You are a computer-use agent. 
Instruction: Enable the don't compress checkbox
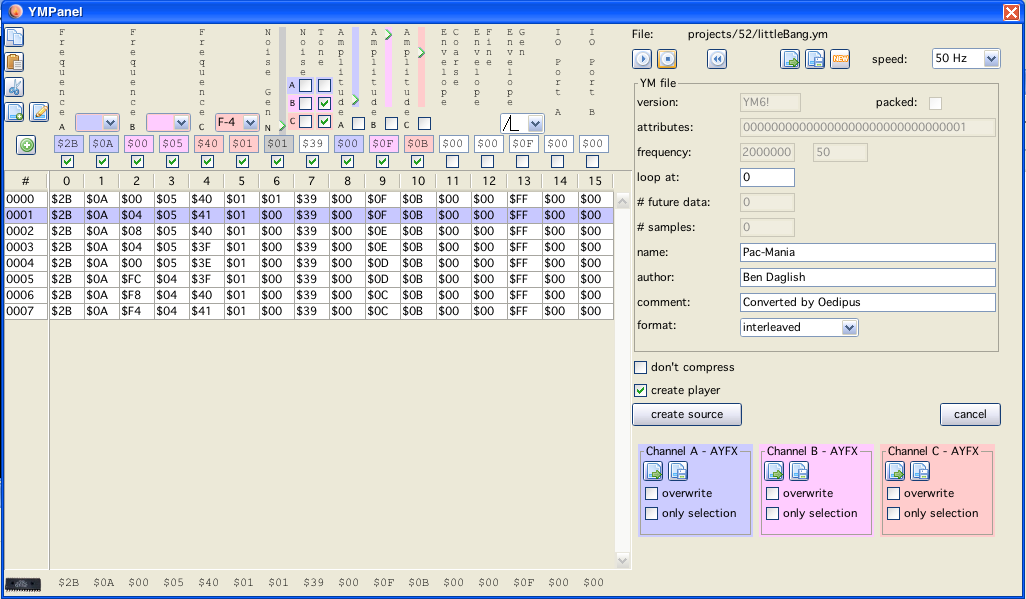point(641,368)
